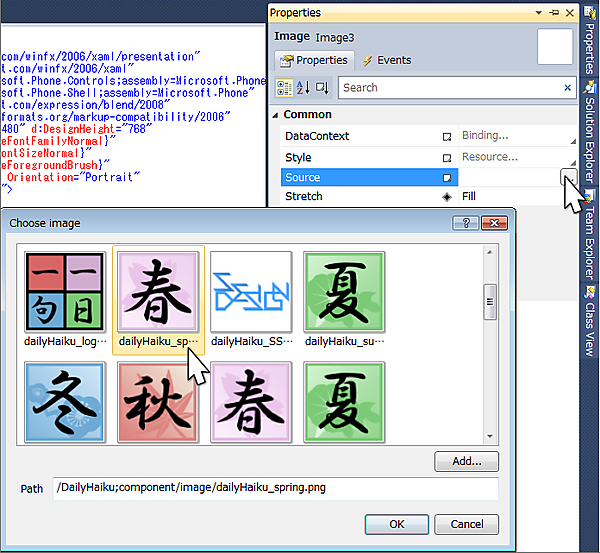The width and height of the screenshot is (600, 553).
Task: Select the green summer kanji thumbnail in second row
Action: 344,402
